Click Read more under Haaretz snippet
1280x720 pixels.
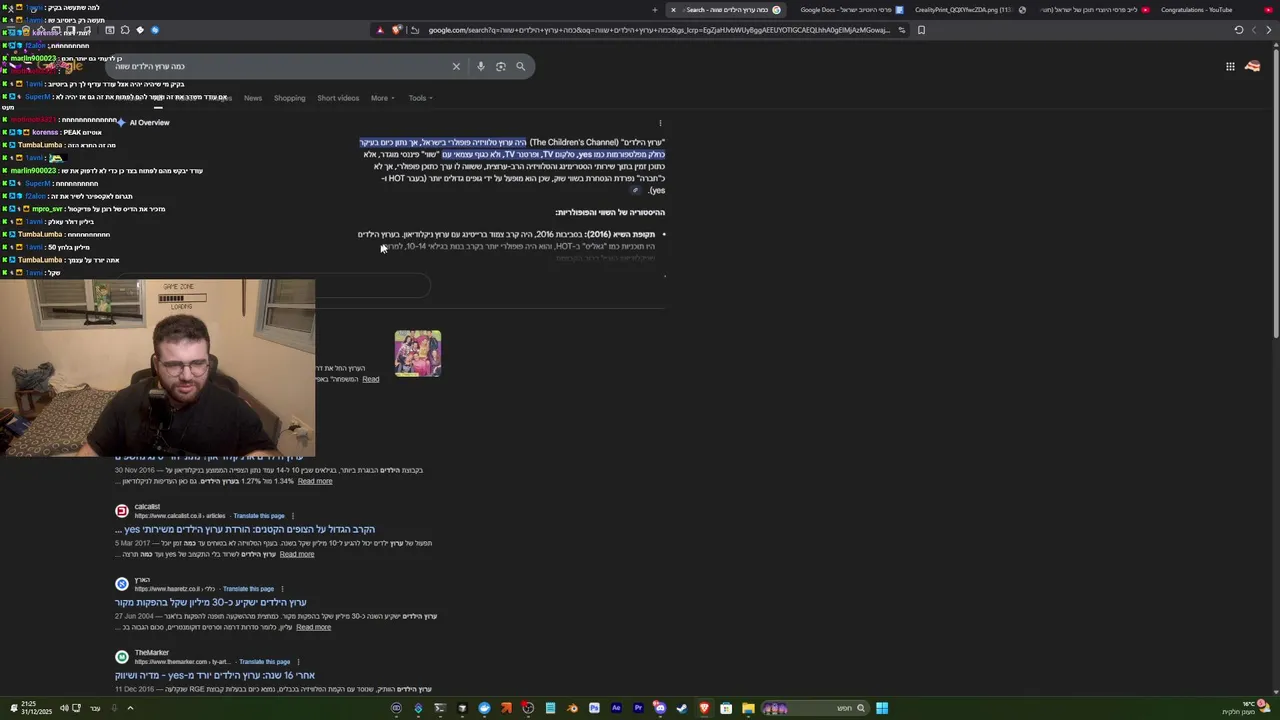(x=313, y=627)
